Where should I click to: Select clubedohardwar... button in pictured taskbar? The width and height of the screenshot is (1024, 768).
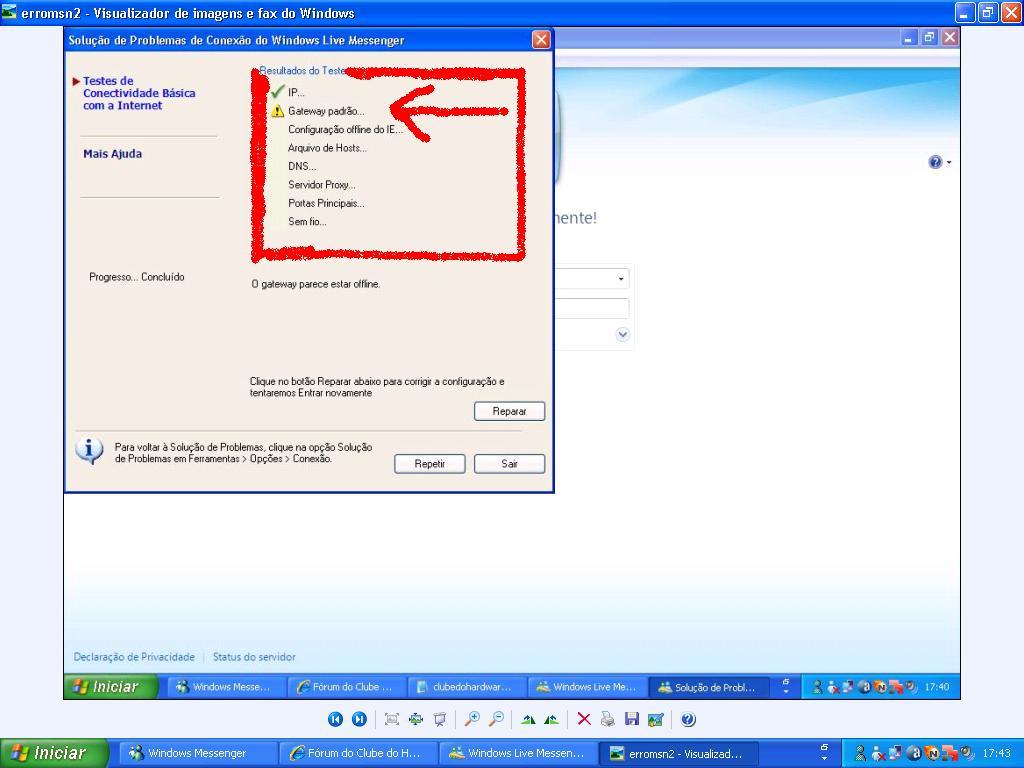[466, 687]
